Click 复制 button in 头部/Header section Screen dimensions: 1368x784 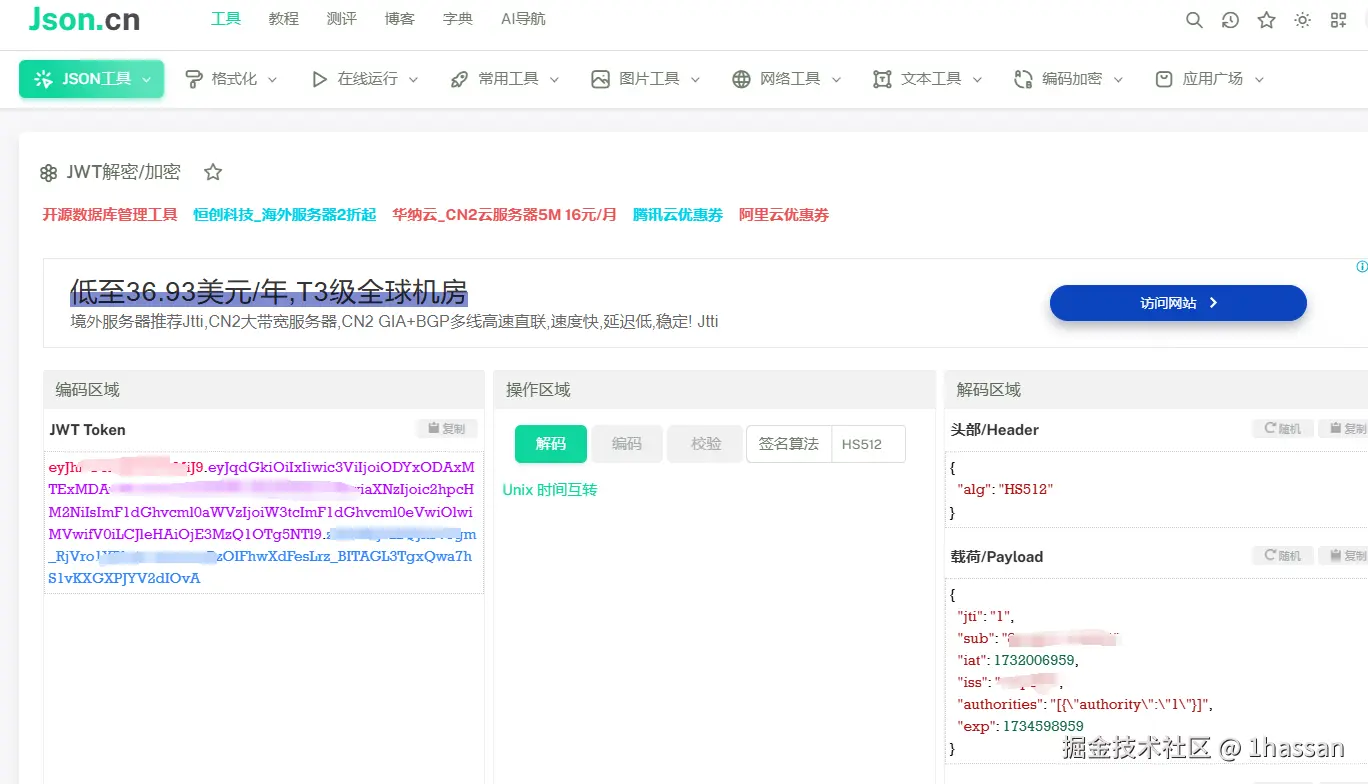point(1344,429)
